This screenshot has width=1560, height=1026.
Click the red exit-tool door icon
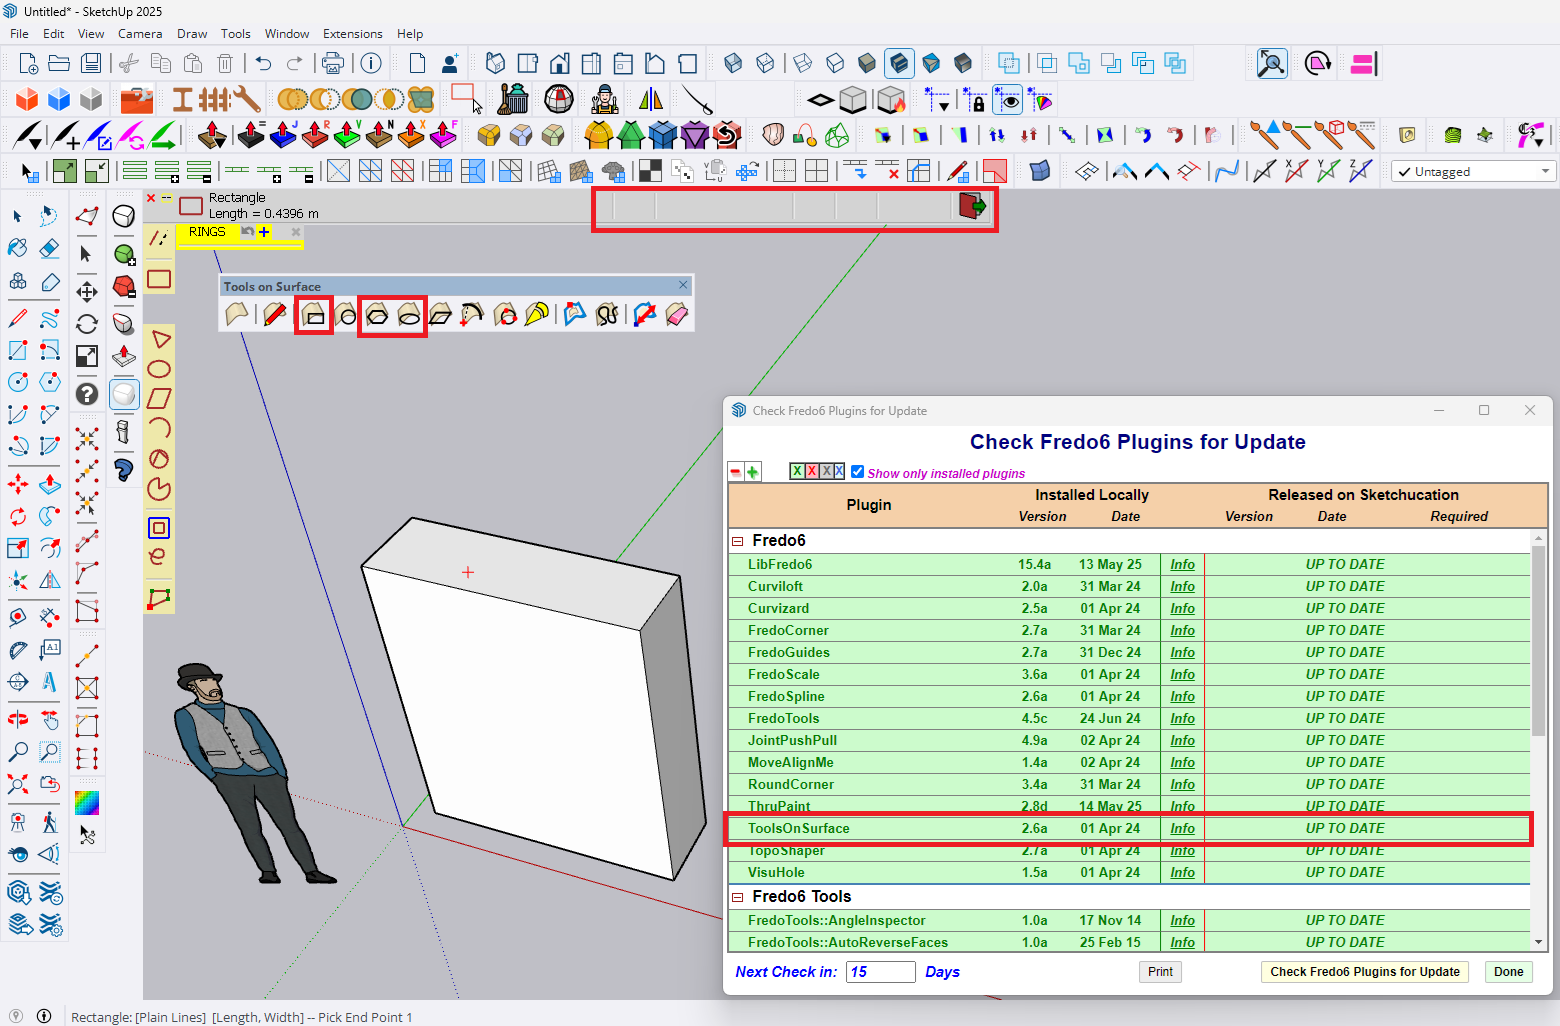972,206
